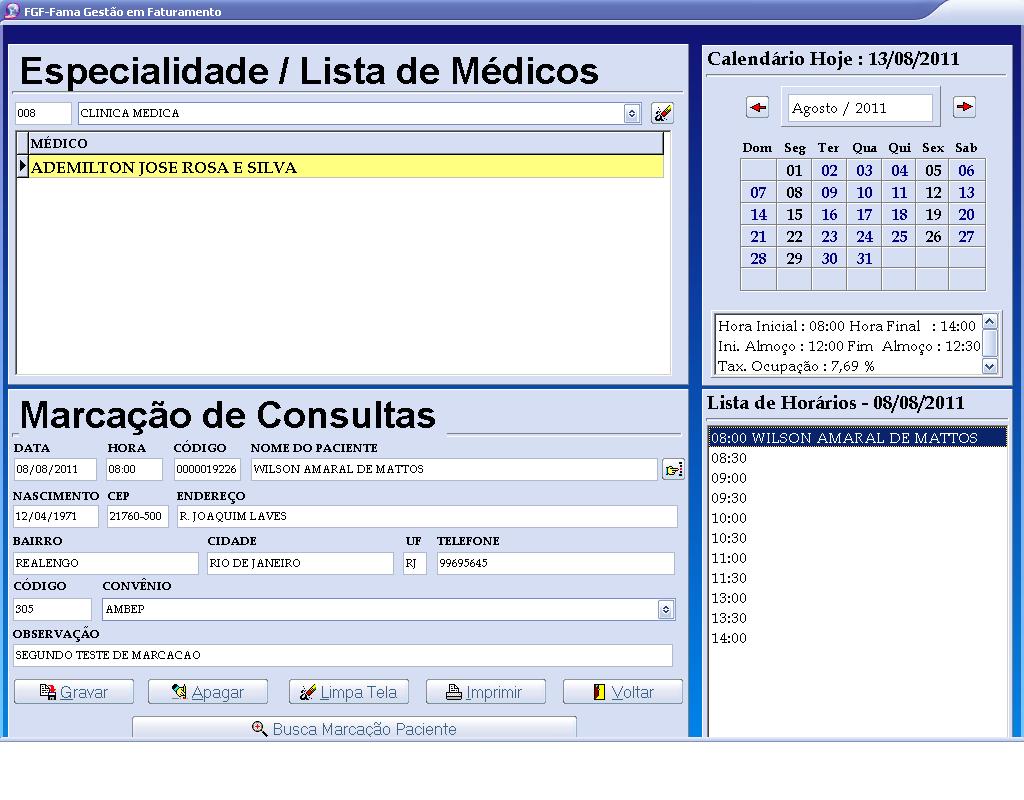The width and height of the screenshot is (1024, 800).
Task: Click the BAIRRO field REALENGO
Action: [106, 563]
